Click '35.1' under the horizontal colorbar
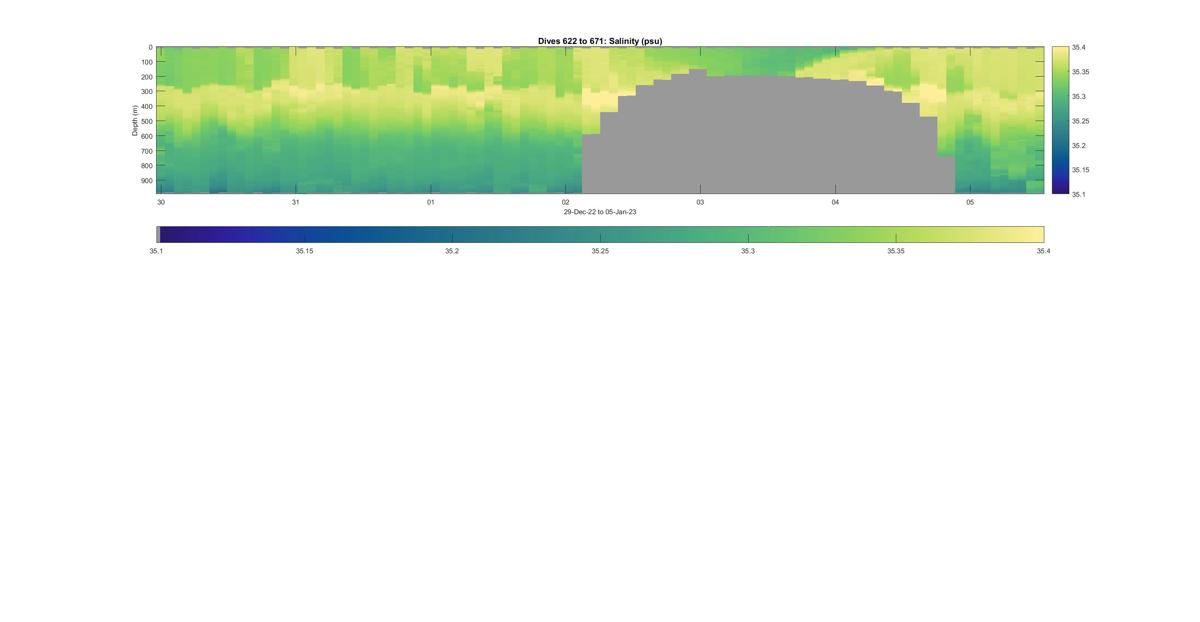1200x622 pixels. click(x=156, y=251)
